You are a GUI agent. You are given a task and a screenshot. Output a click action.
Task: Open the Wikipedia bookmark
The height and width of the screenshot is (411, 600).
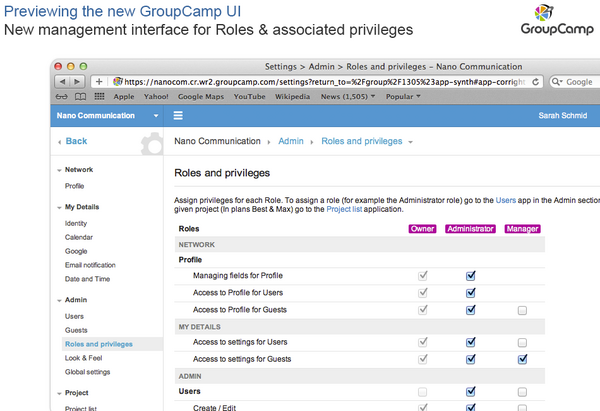(292, 96)
